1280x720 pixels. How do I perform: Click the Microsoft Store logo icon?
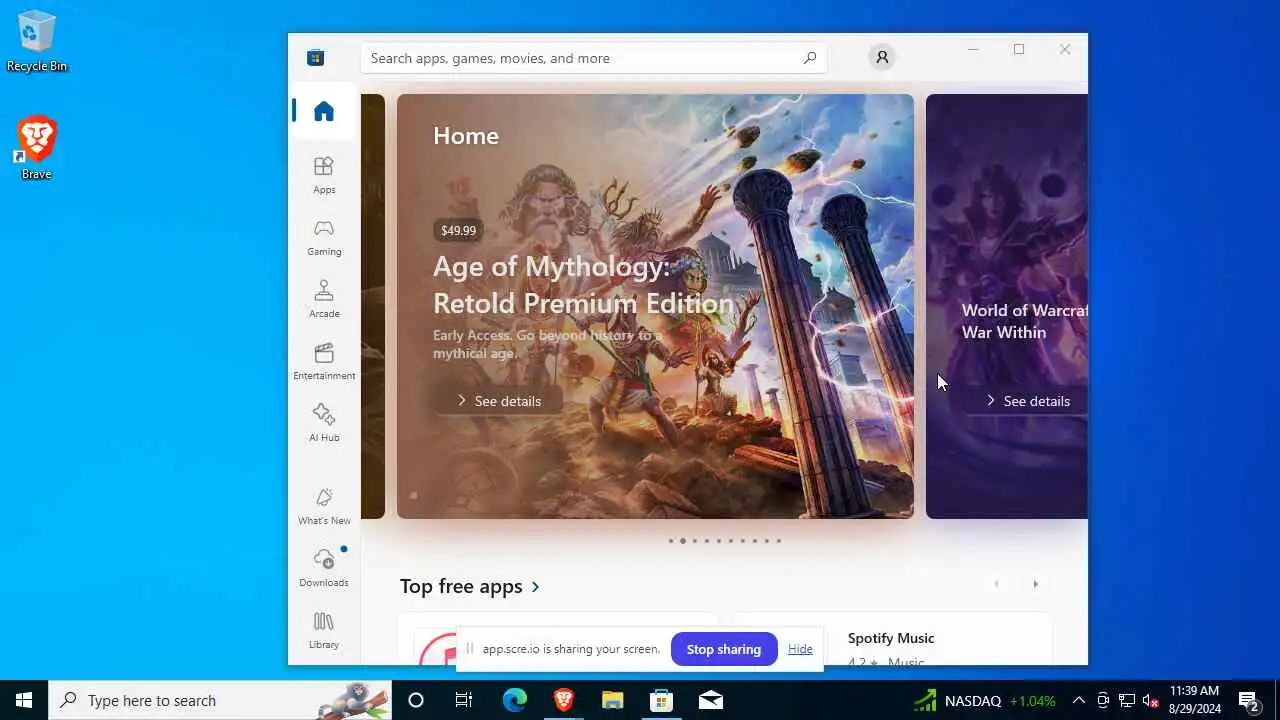pos(316,58)
